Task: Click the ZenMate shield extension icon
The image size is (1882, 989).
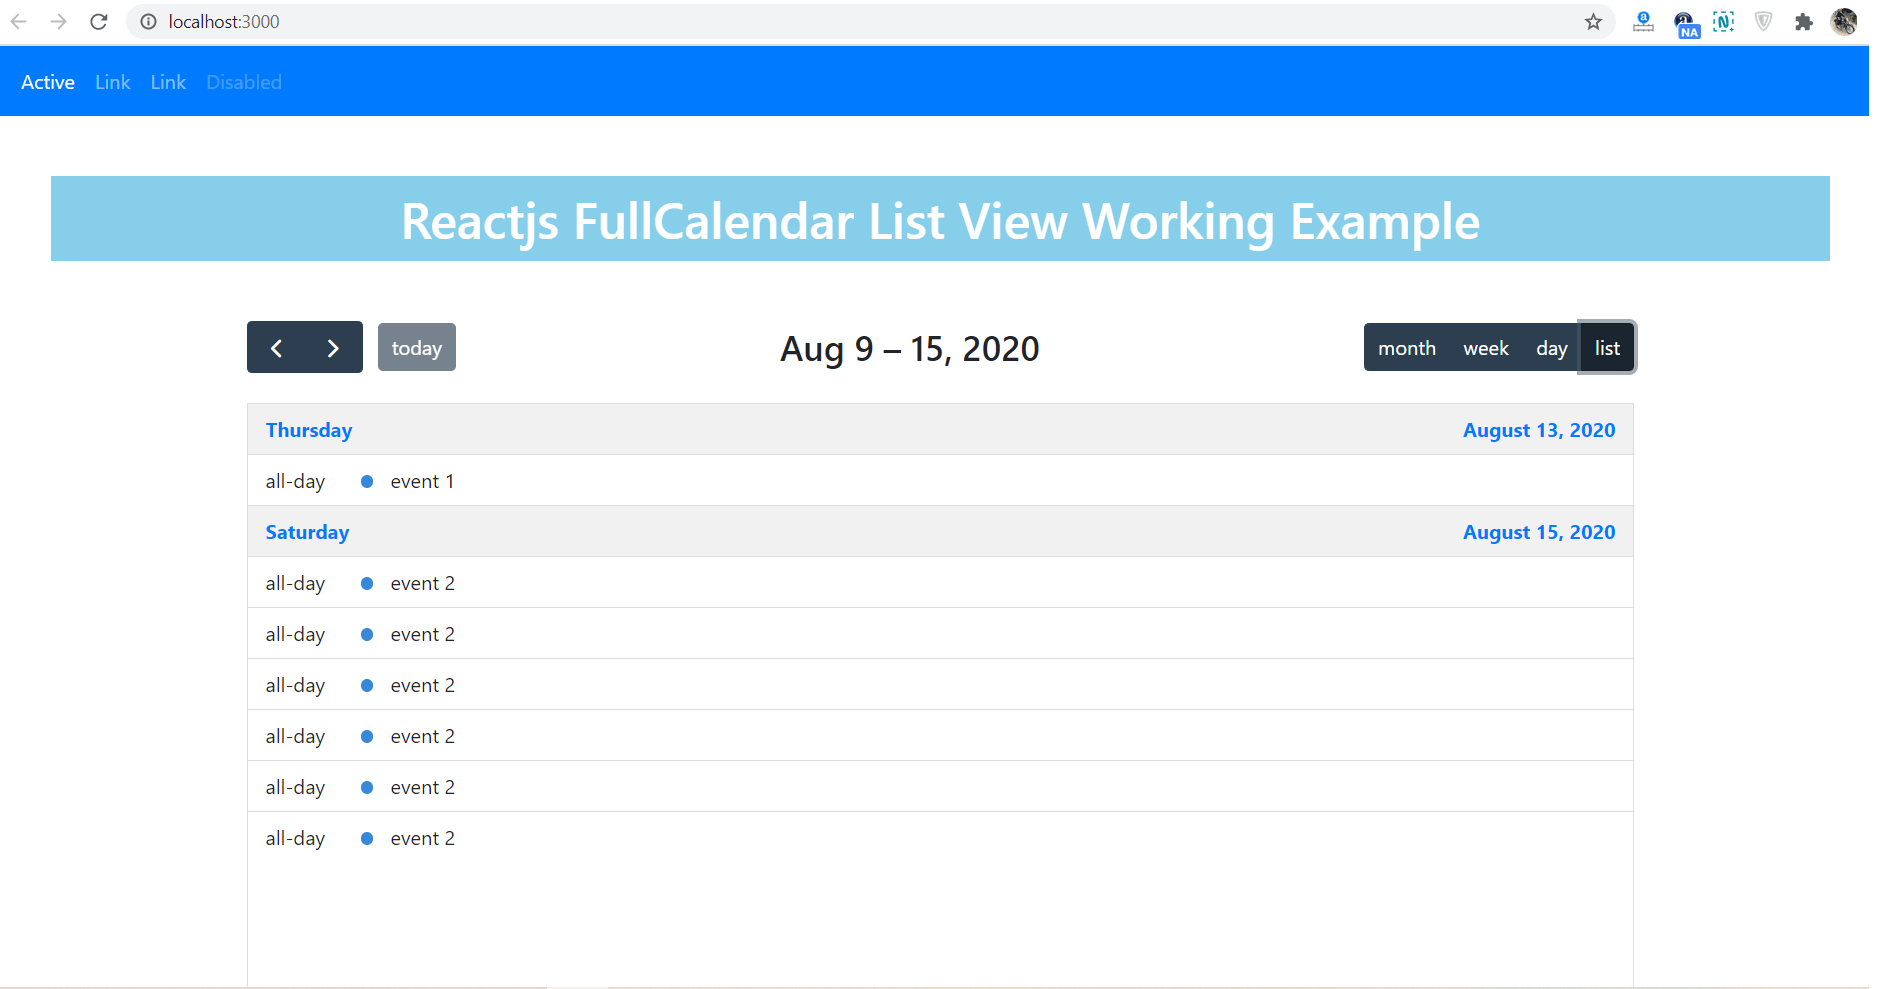Action: pos(1762,21)
